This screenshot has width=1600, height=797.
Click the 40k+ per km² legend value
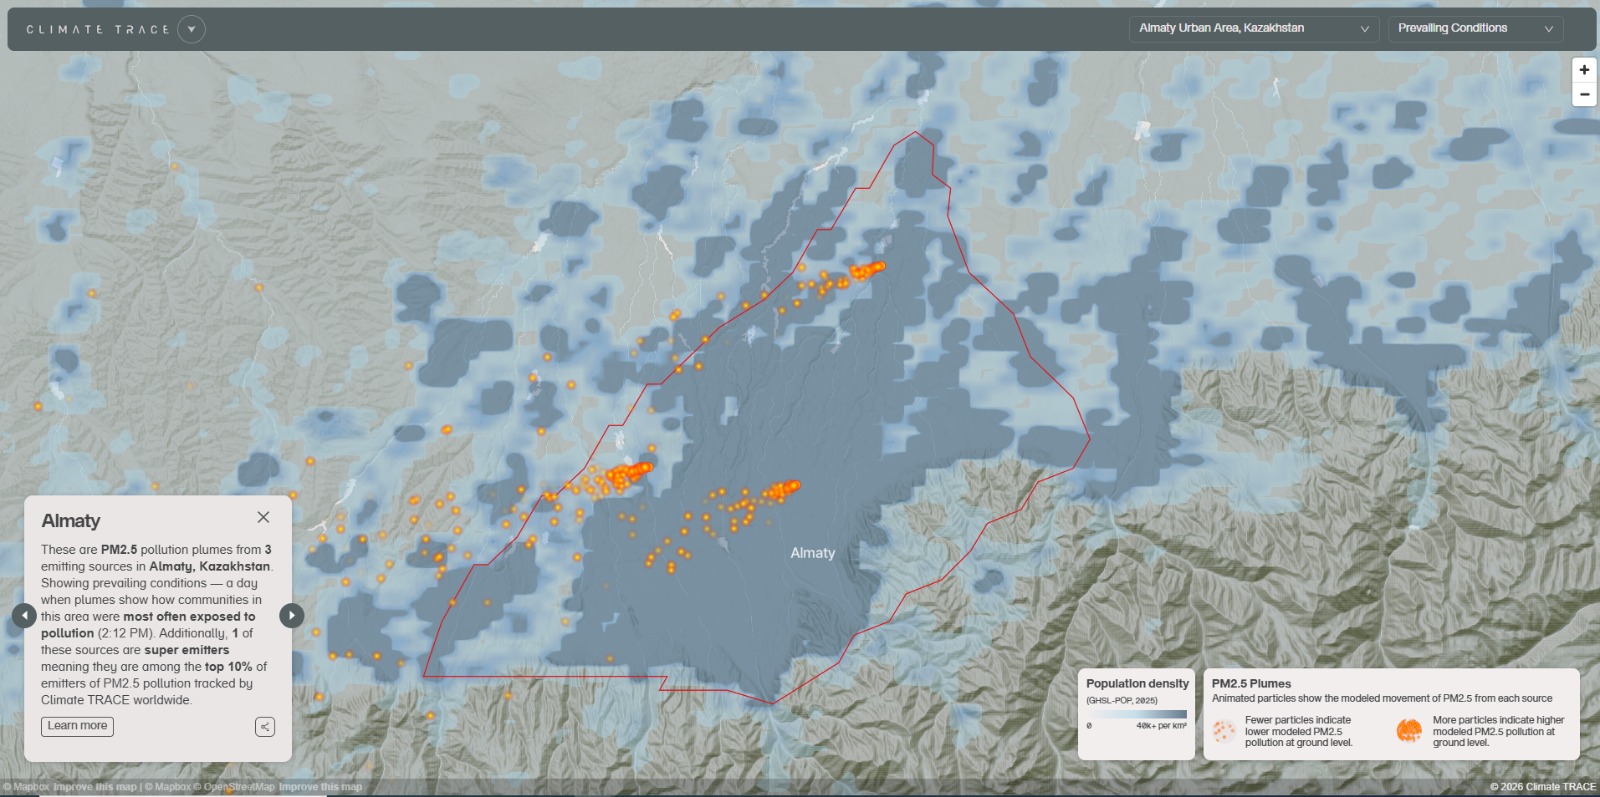[x=1161, y=726]
